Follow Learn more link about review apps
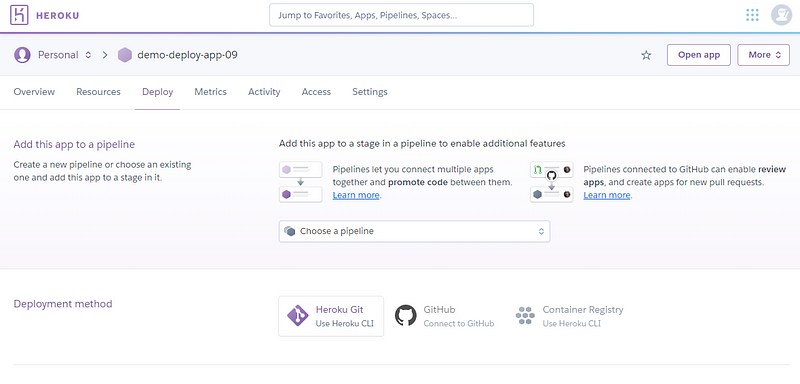 [x=607, y=195]
